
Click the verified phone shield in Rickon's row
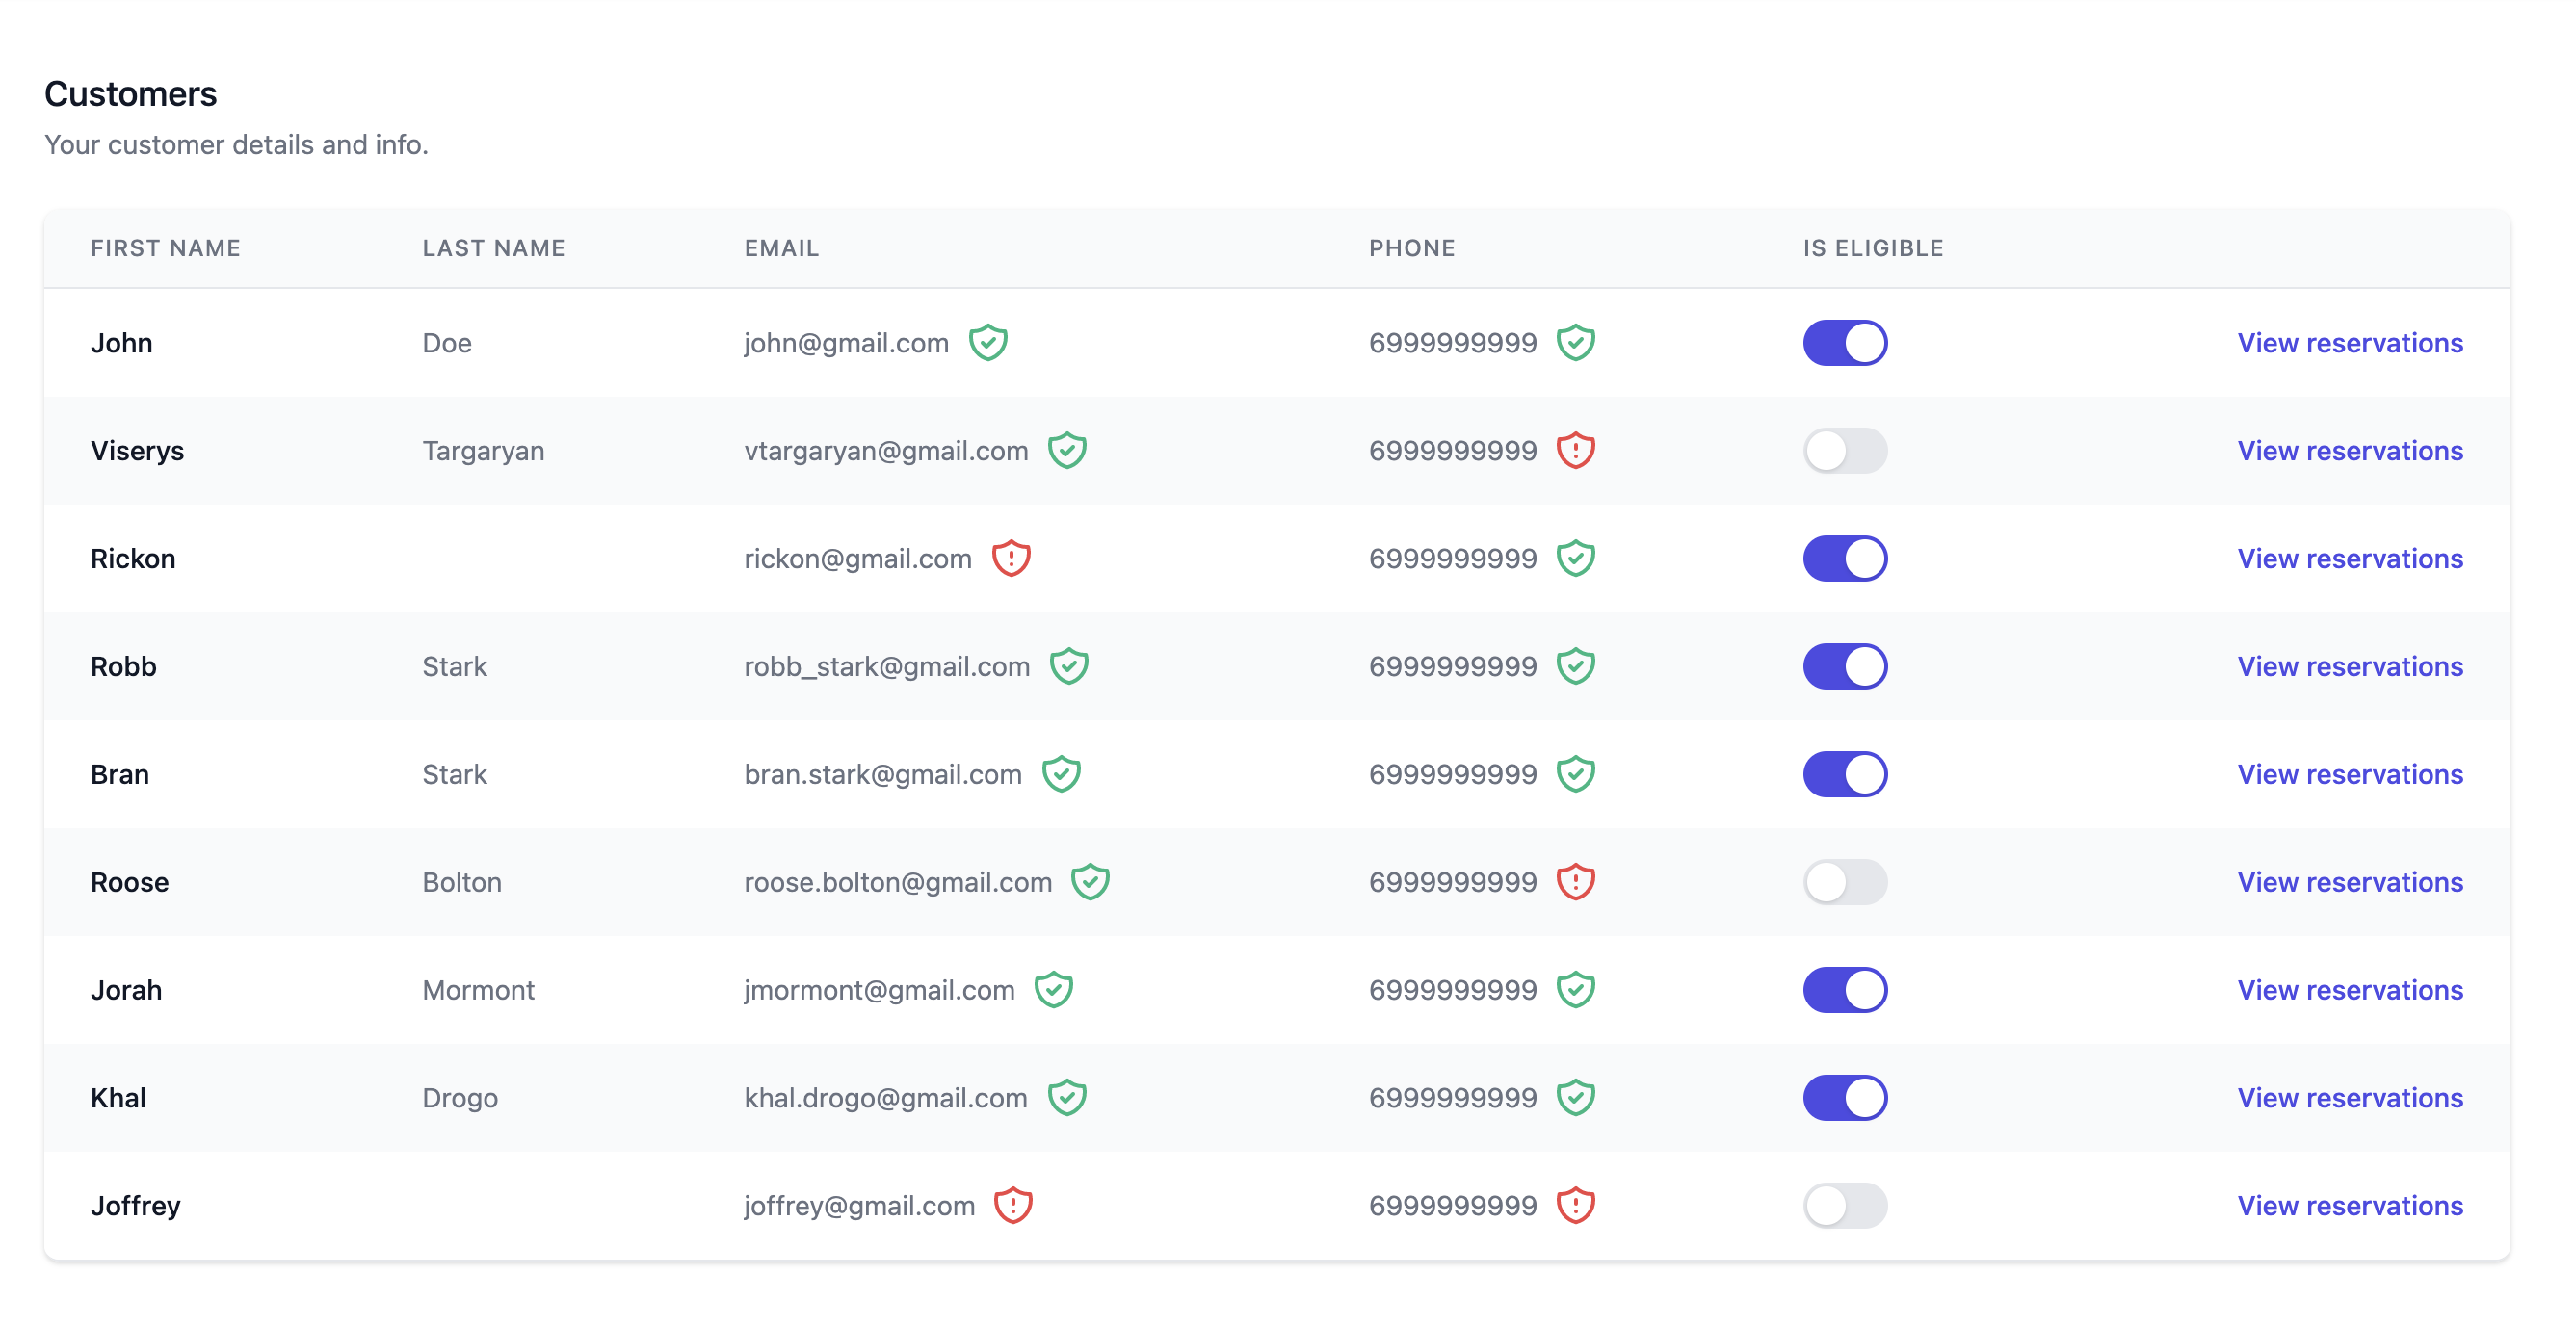(1576, 559)
